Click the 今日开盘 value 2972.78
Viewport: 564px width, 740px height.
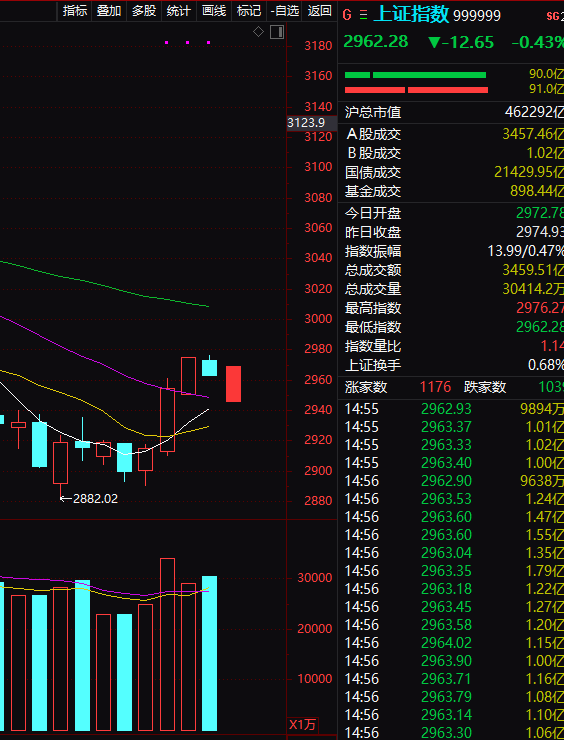click(540, 213)
